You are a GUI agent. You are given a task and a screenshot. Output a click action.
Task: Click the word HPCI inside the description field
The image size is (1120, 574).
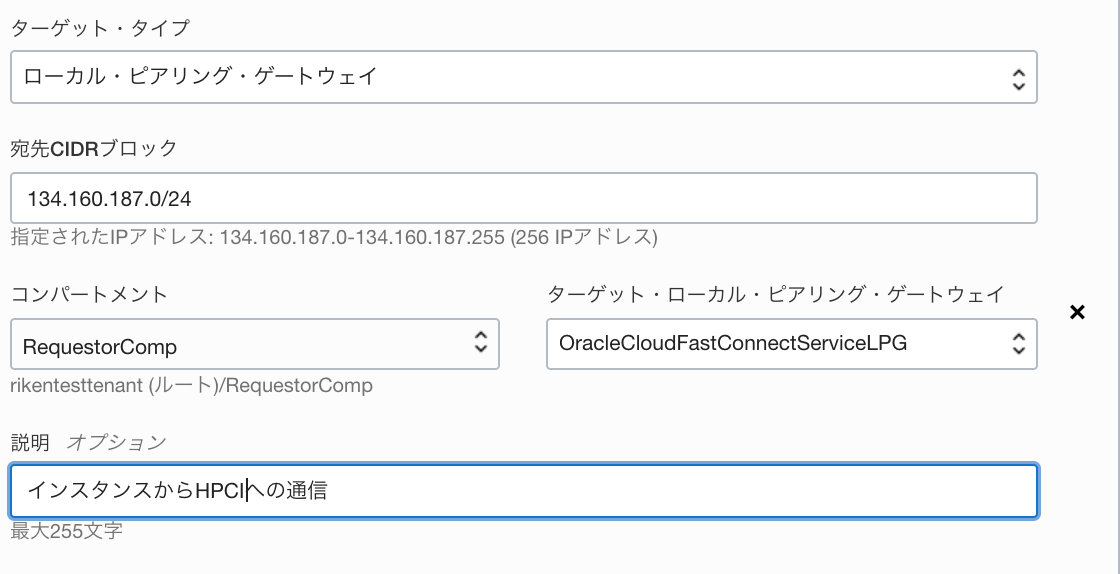click(221, 491)
